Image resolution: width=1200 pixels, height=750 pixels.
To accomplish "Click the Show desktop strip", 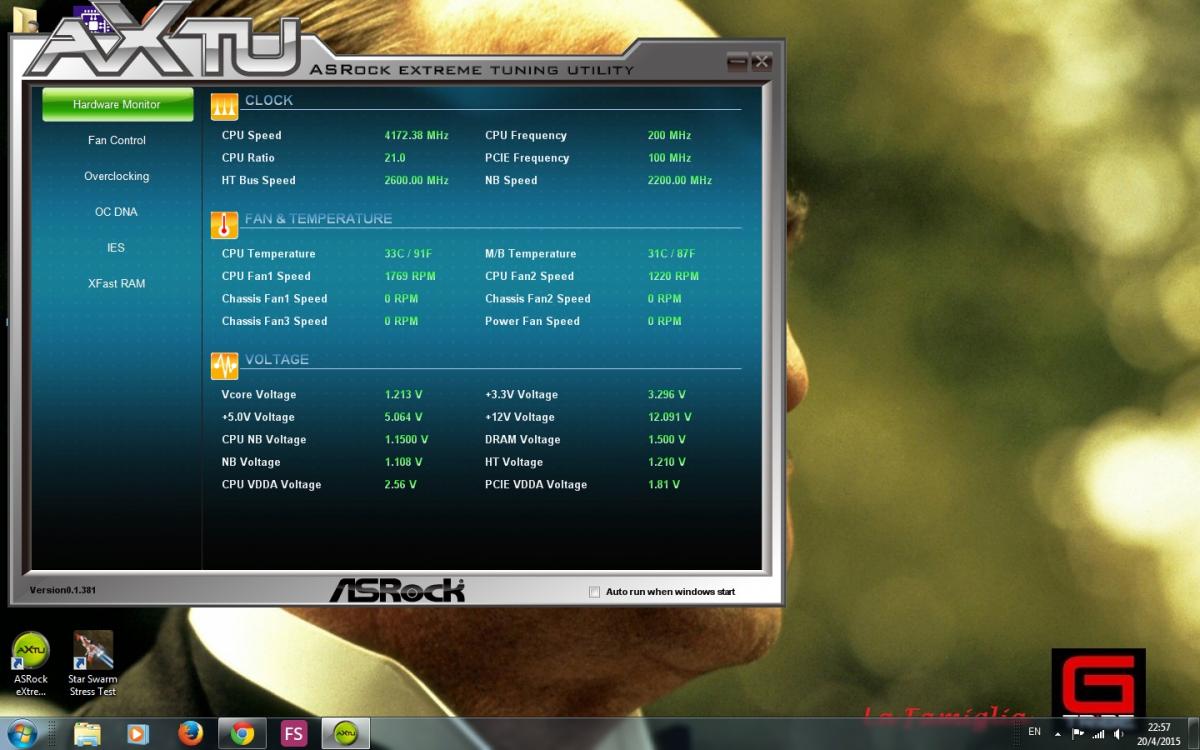I will pos(1193,734).
